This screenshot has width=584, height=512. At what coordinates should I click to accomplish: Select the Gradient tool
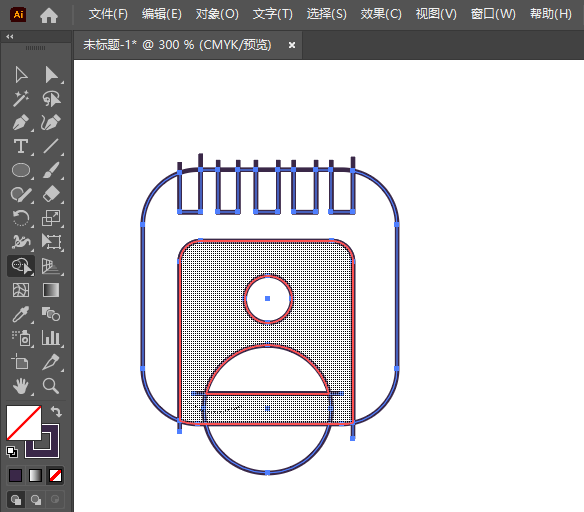coord(51,290)
